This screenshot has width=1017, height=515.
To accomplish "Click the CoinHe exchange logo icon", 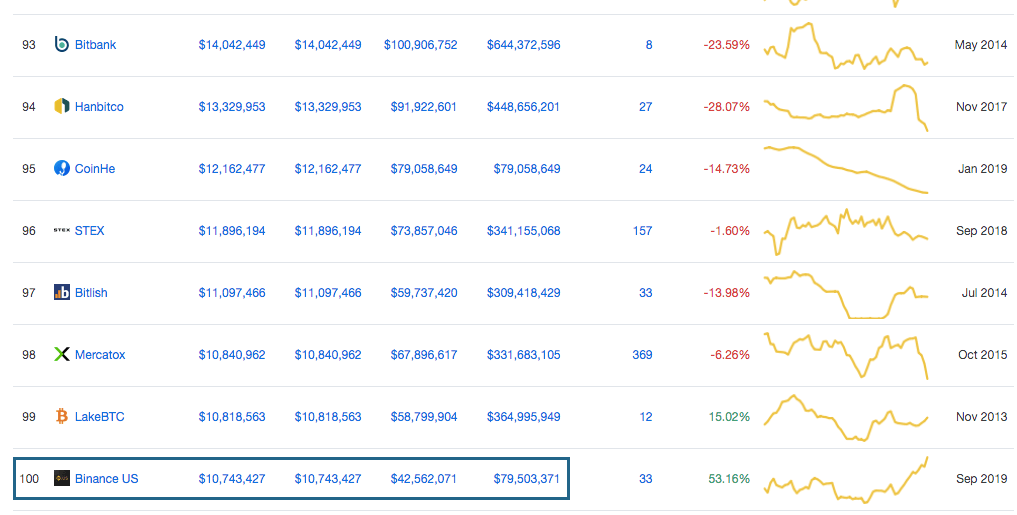I will click(62, 169).
